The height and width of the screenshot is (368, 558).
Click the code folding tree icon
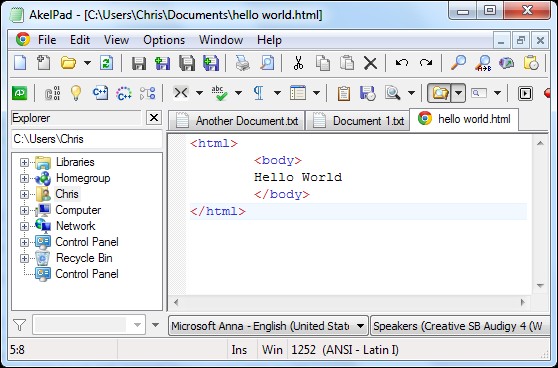click(x=148, y=93)
